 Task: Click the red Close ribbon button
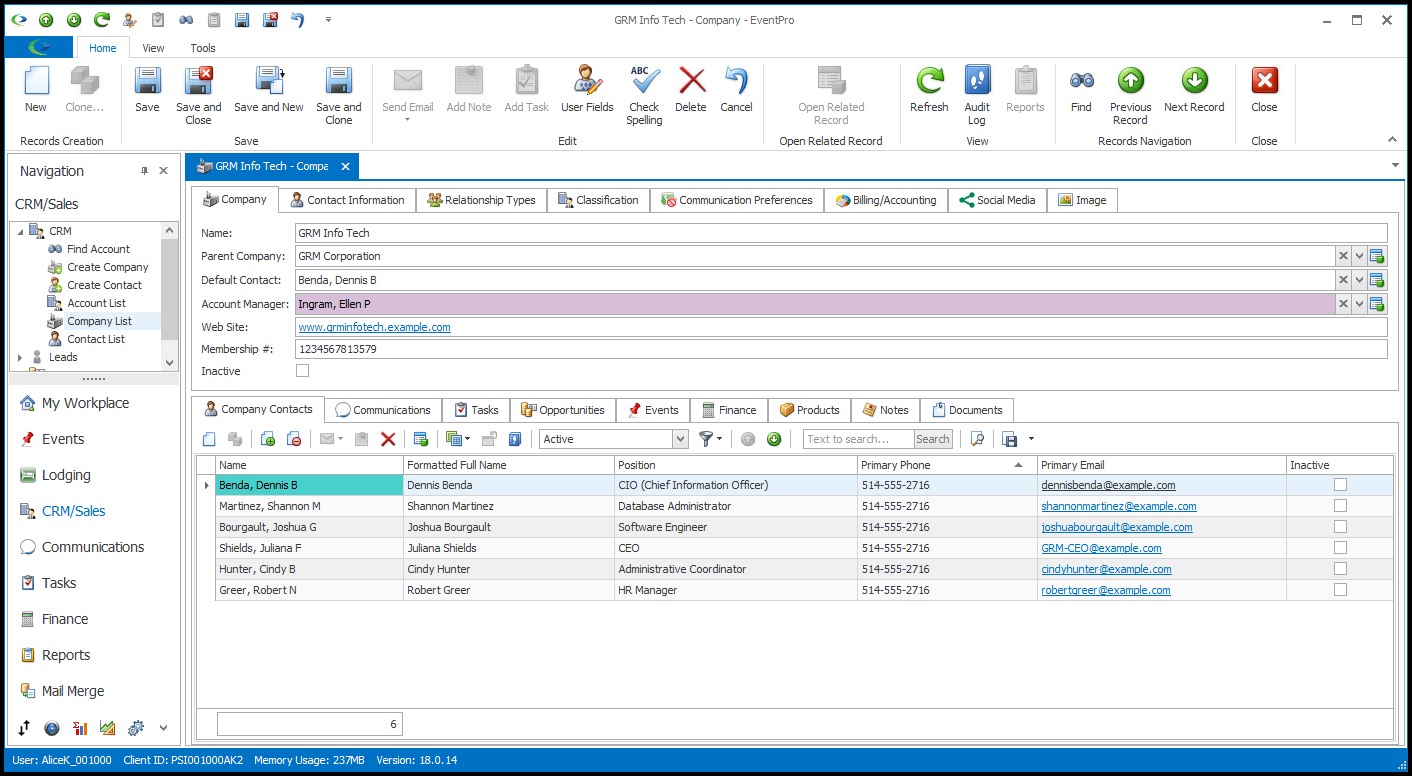coord(1264,91)
